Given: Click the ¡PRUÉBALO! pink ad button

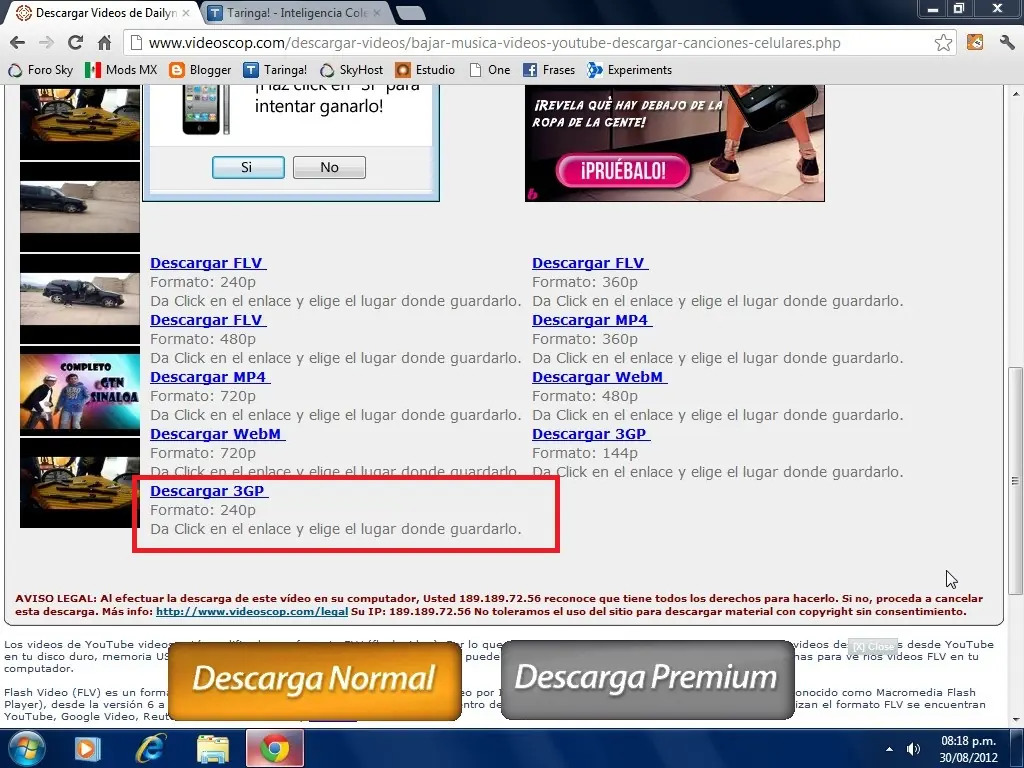Looking at the screenshot, I should [623, 171].
